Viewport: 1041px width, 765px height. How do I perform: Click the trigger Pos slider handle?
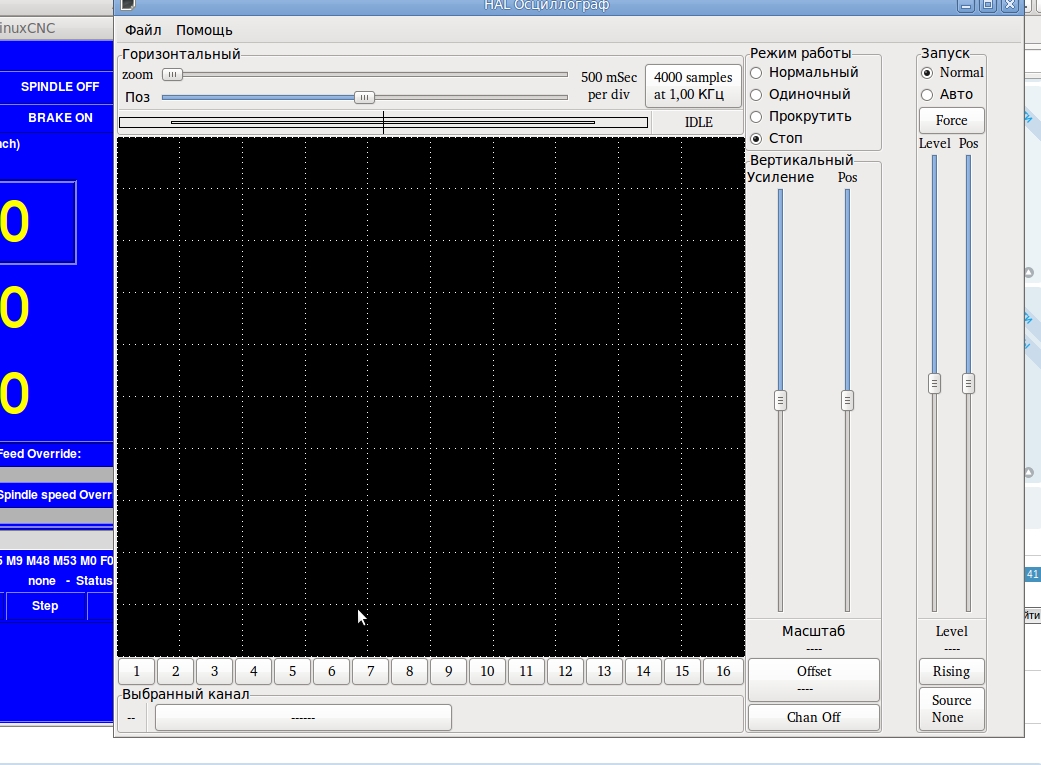(x=969, y=383)
